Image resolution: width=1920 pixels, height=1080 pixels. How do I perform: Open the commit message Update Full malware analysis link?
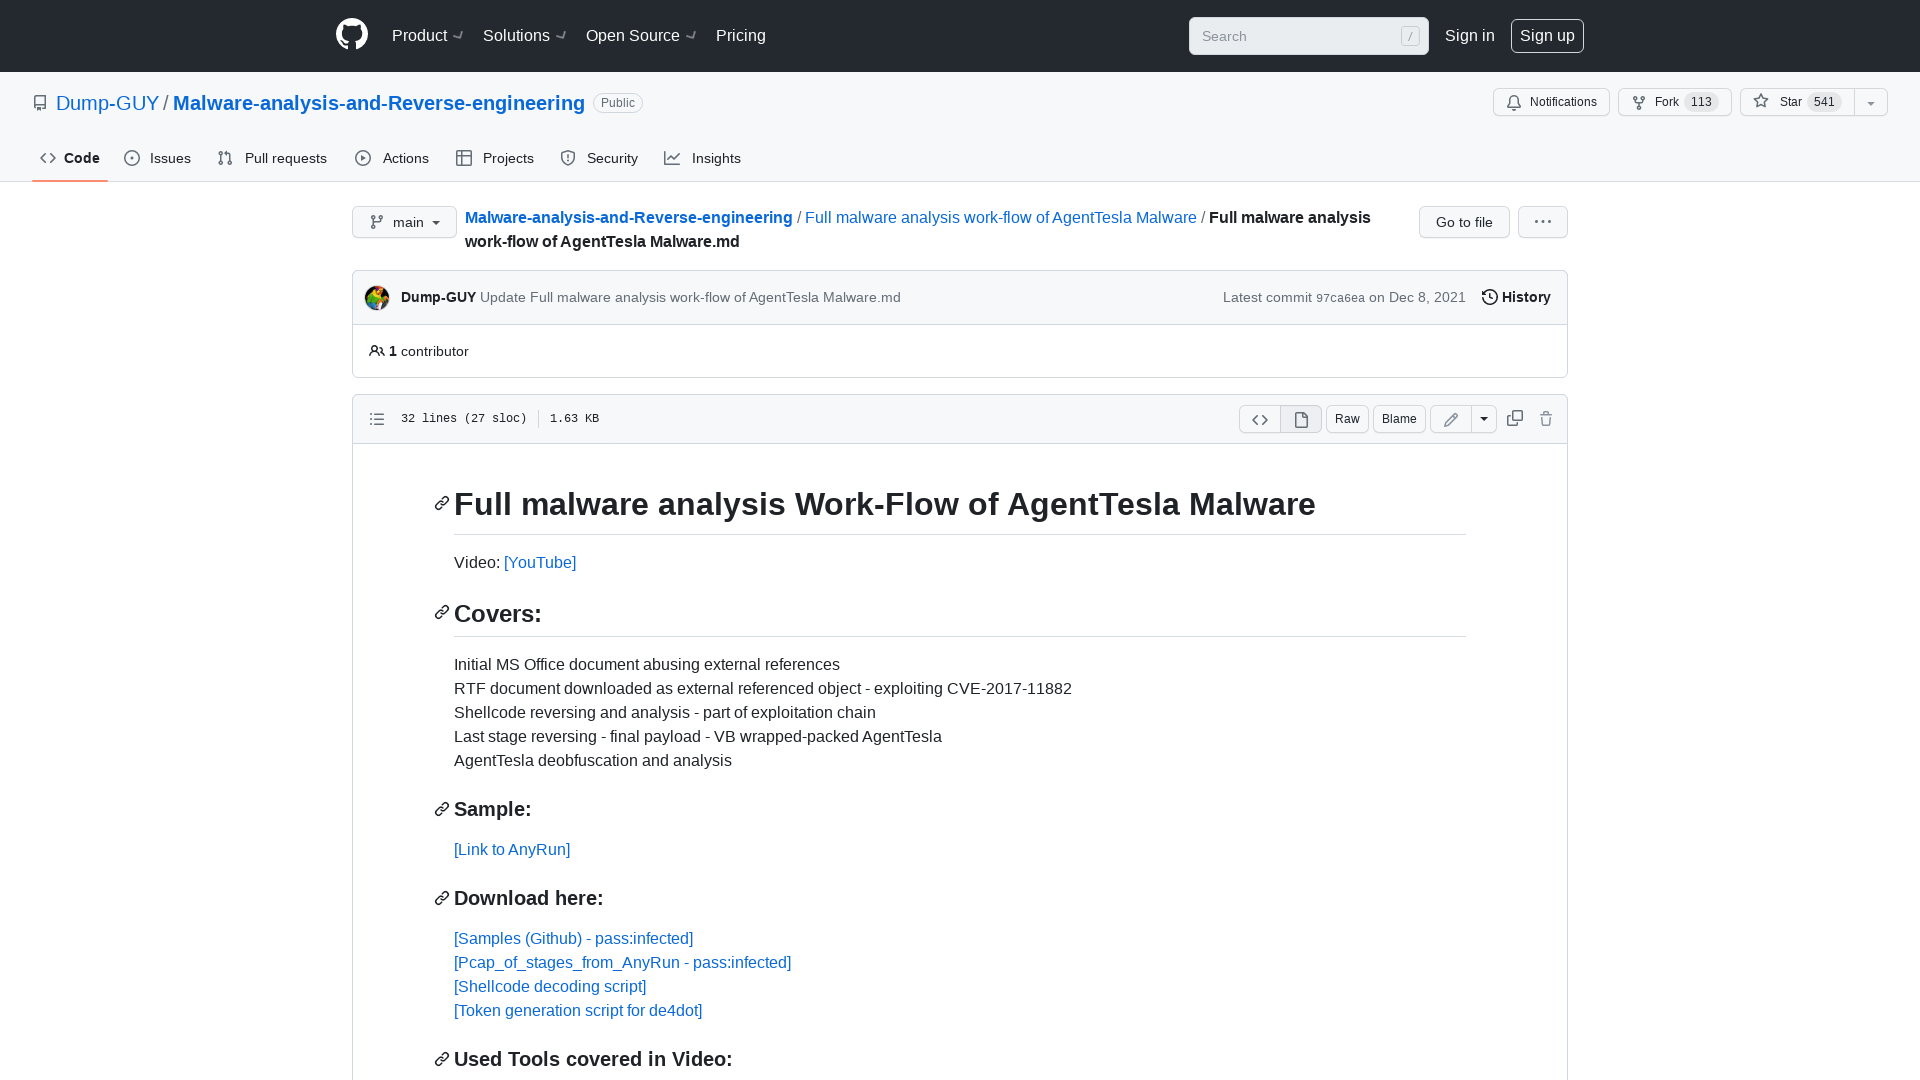690,297
